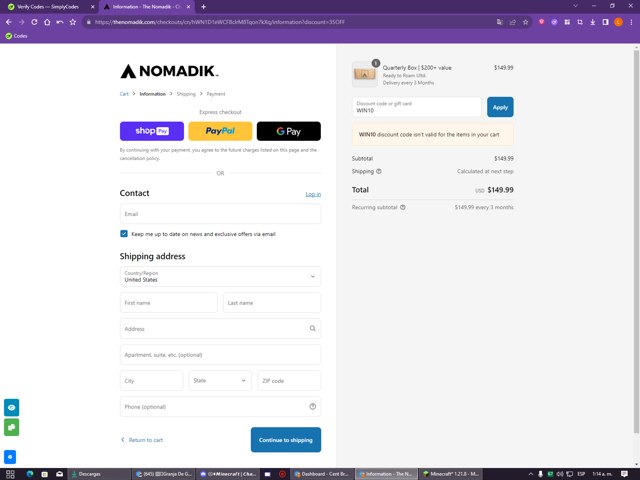Go back with the browser back arrow

(9, 22)
